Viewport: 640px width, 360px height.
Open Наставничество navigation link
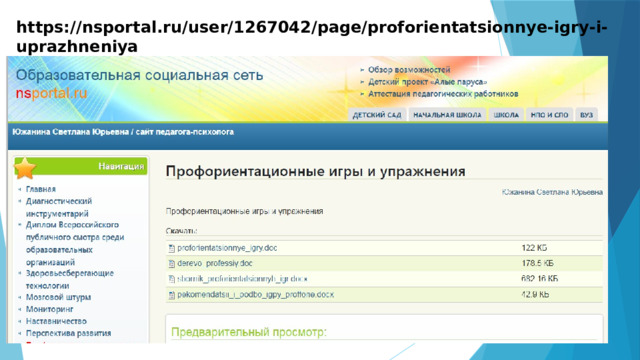[56, 321]
